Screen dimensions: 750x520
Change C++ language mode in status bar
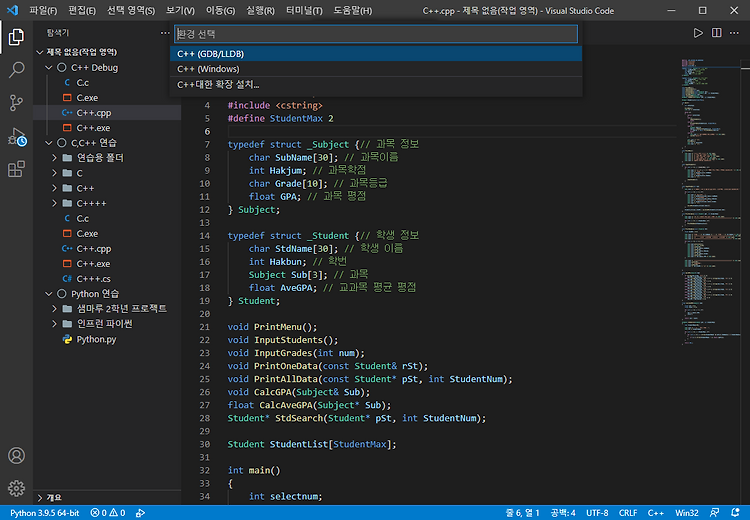point(656,513)
